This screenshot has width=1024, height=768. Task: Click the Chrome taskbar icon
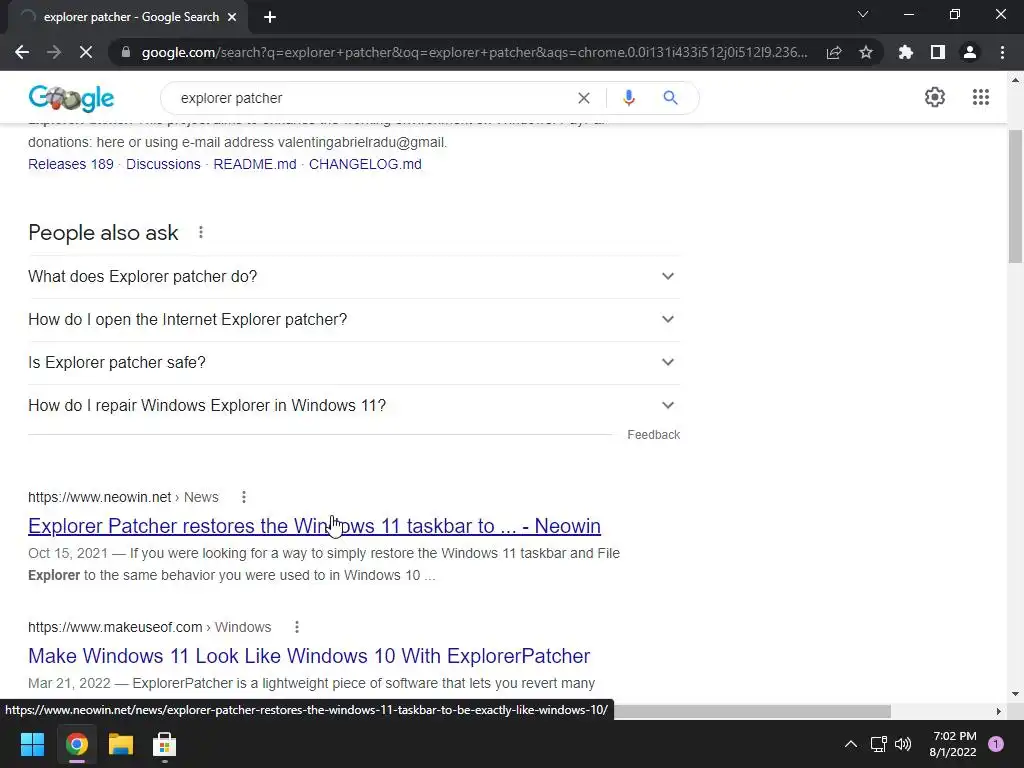tap(77, 744)
